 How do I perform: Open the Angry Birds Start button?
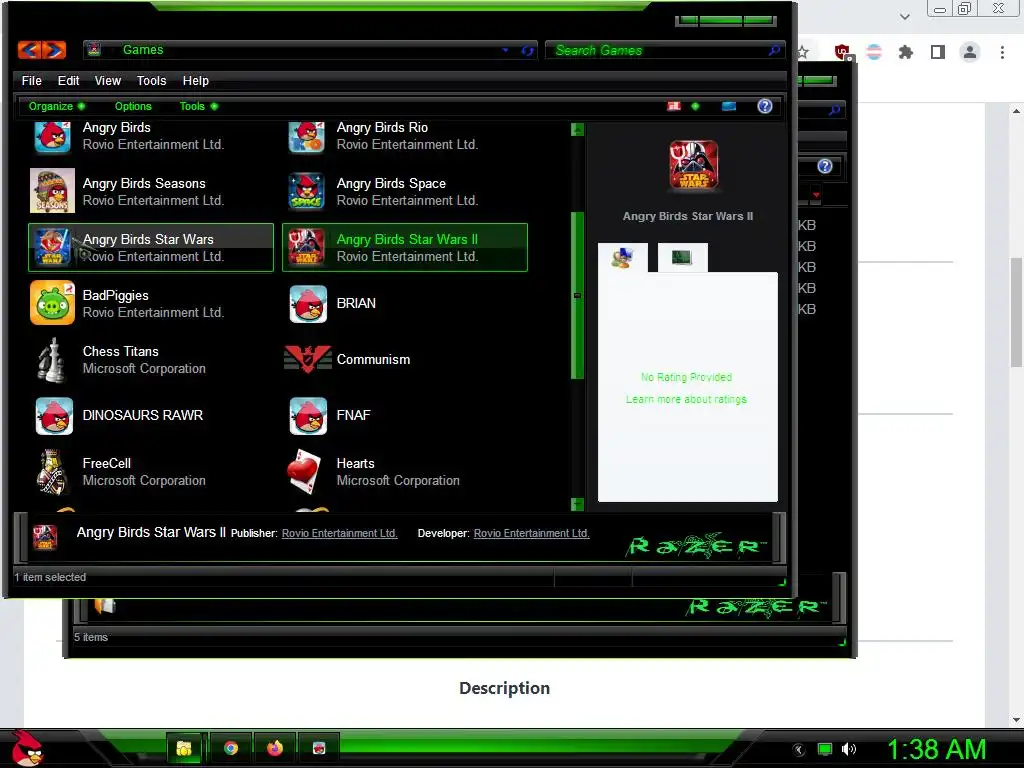(27, 748)
